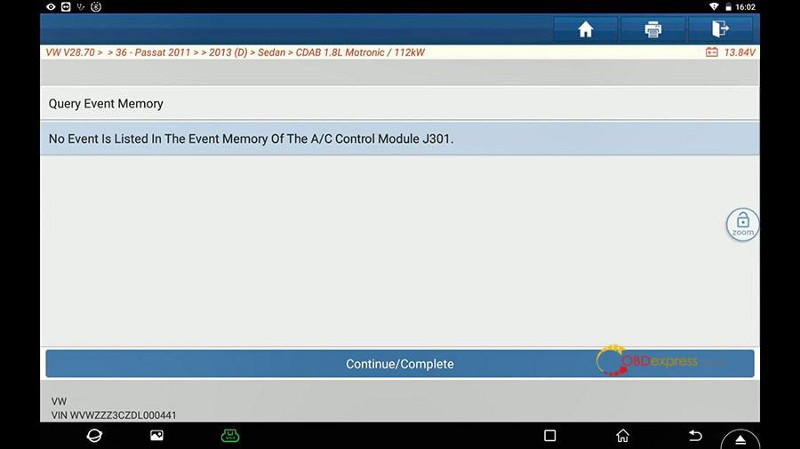The image size is (800, 449).
Task: Tap the battery voltage icon
Action: pos(712,52)
